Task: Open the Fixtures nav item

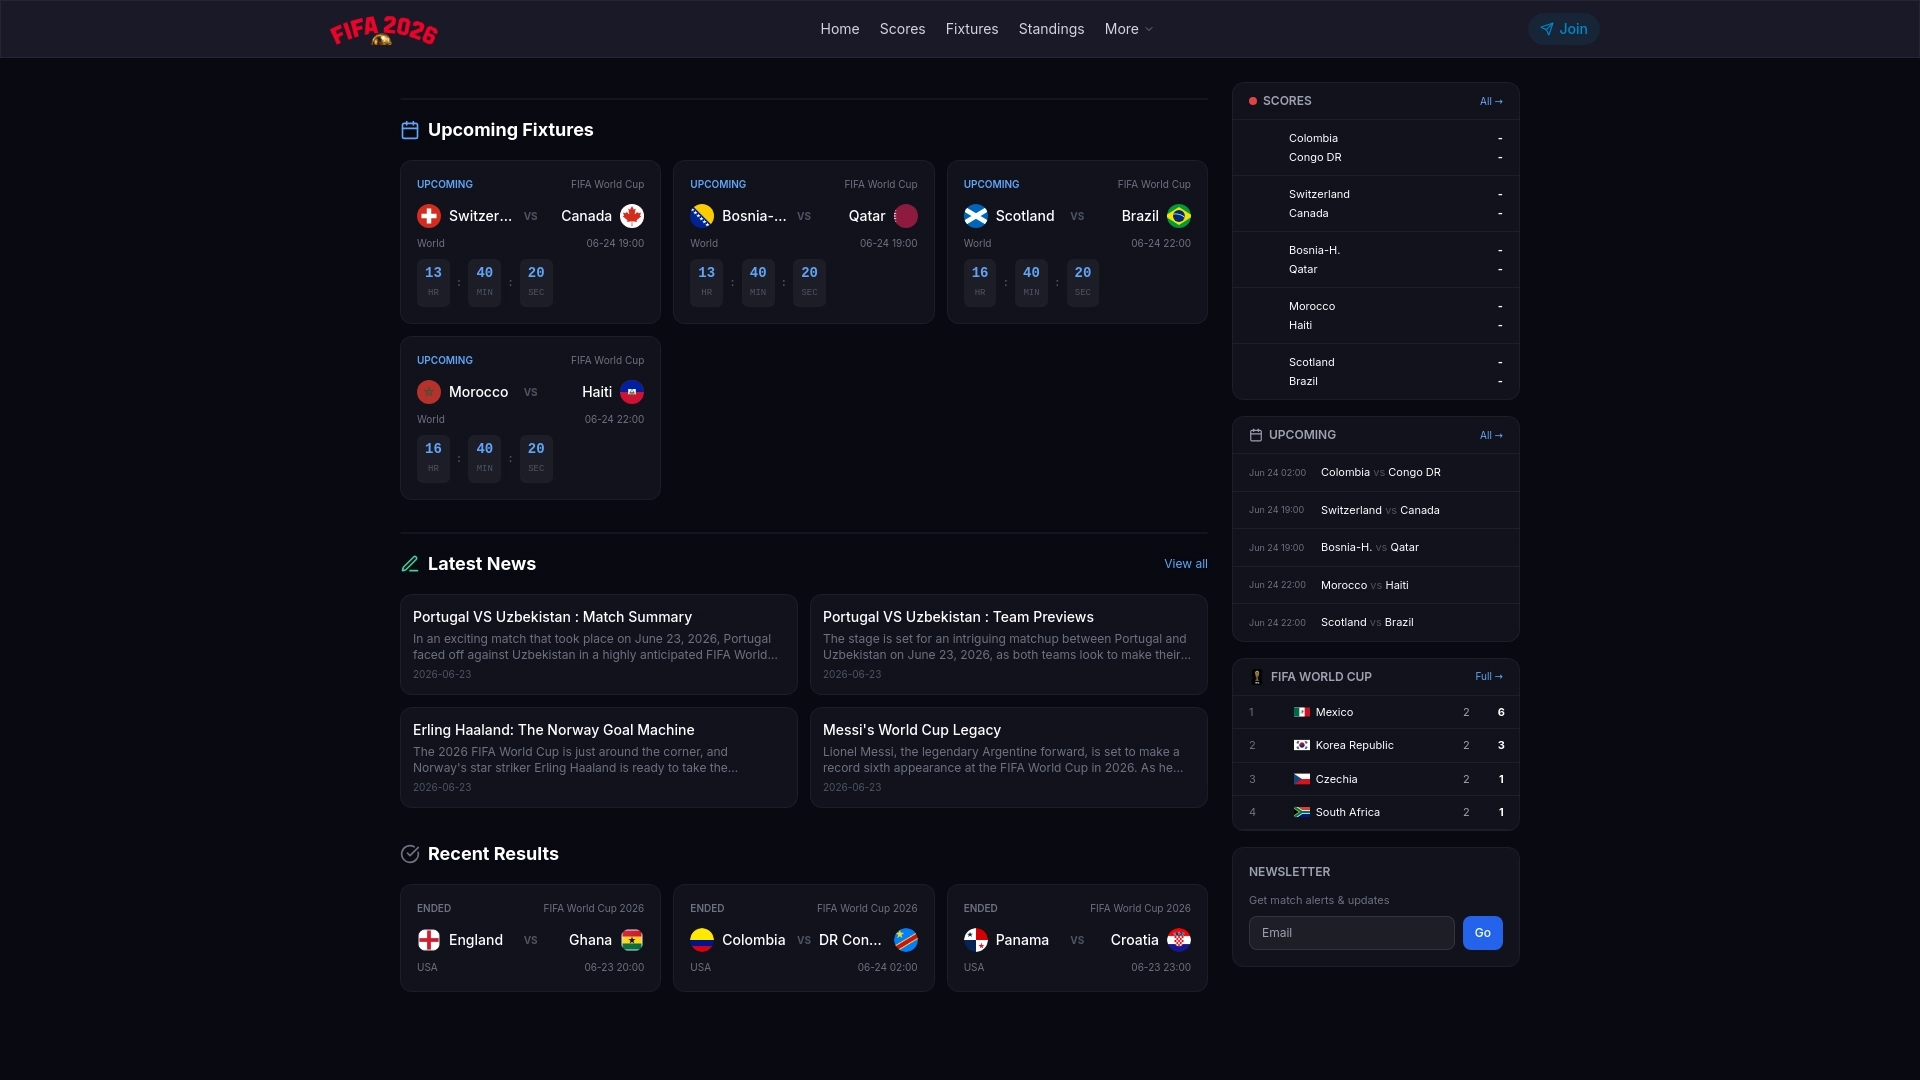Action: tap(972, 29)
